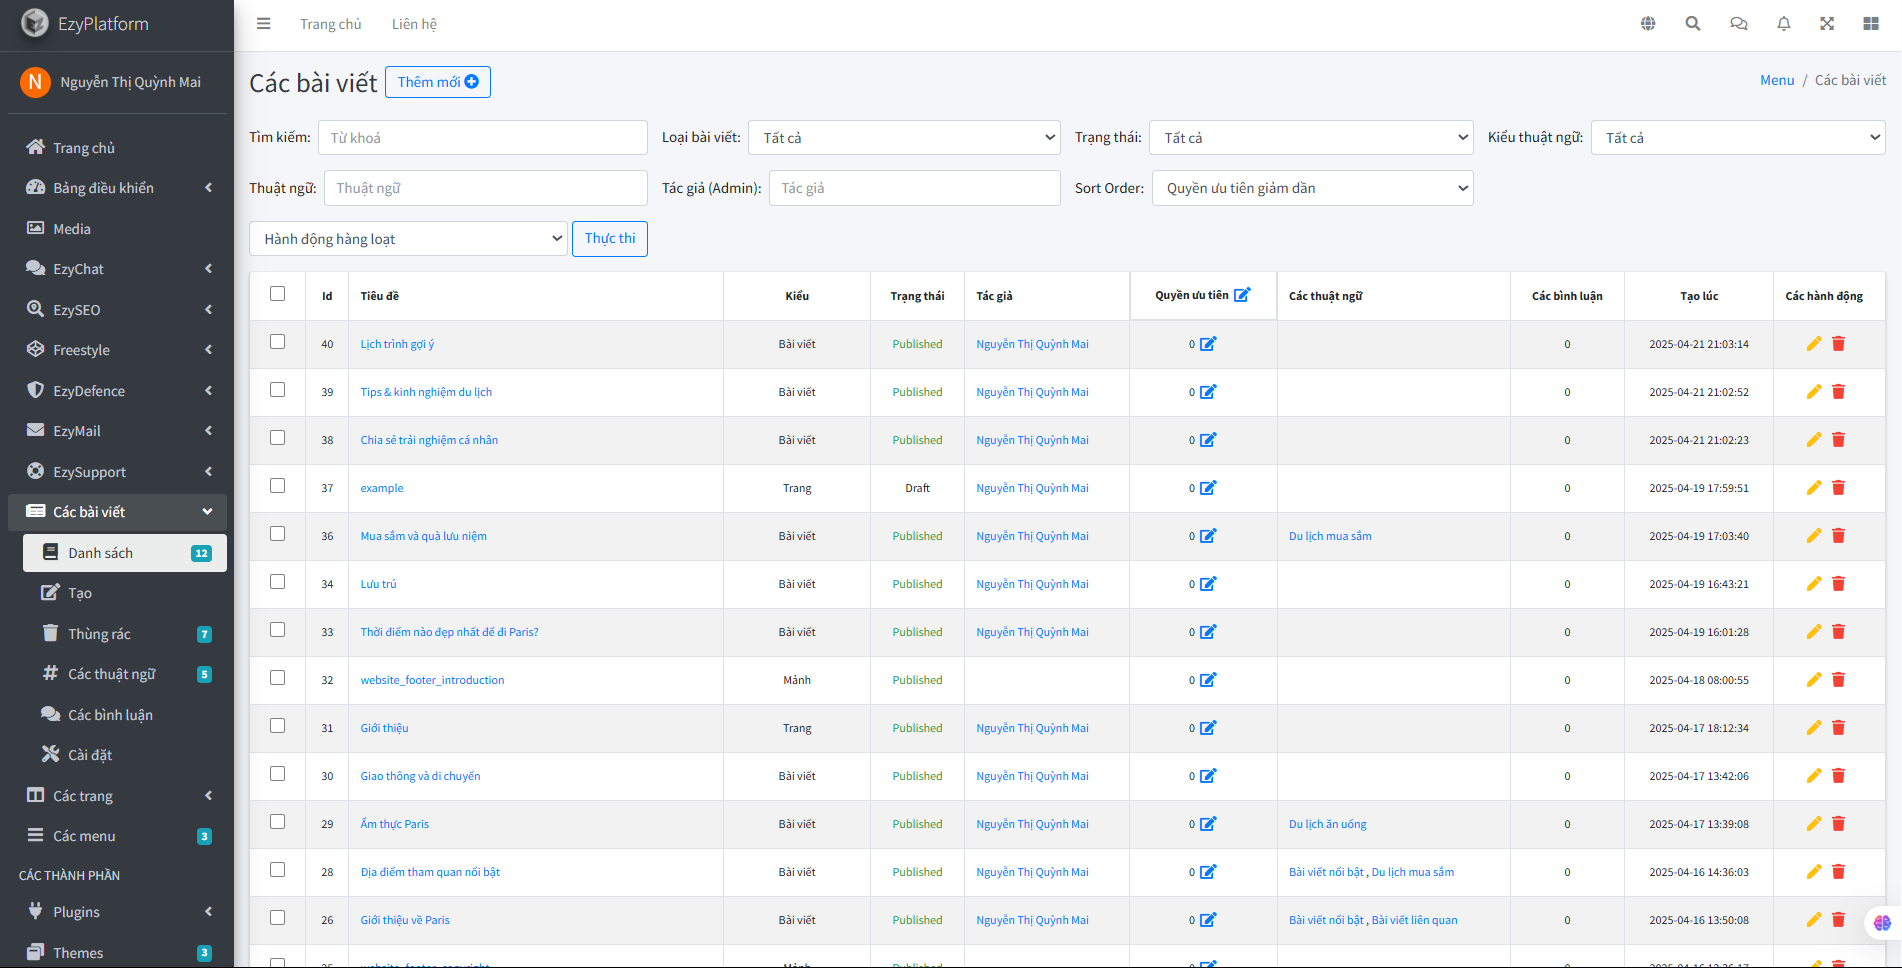This screenshot has width=1902, height=968.
Task: Delete post 'Ẩm thực Paris' with trash icon
Action: (x=1838, y=824)
